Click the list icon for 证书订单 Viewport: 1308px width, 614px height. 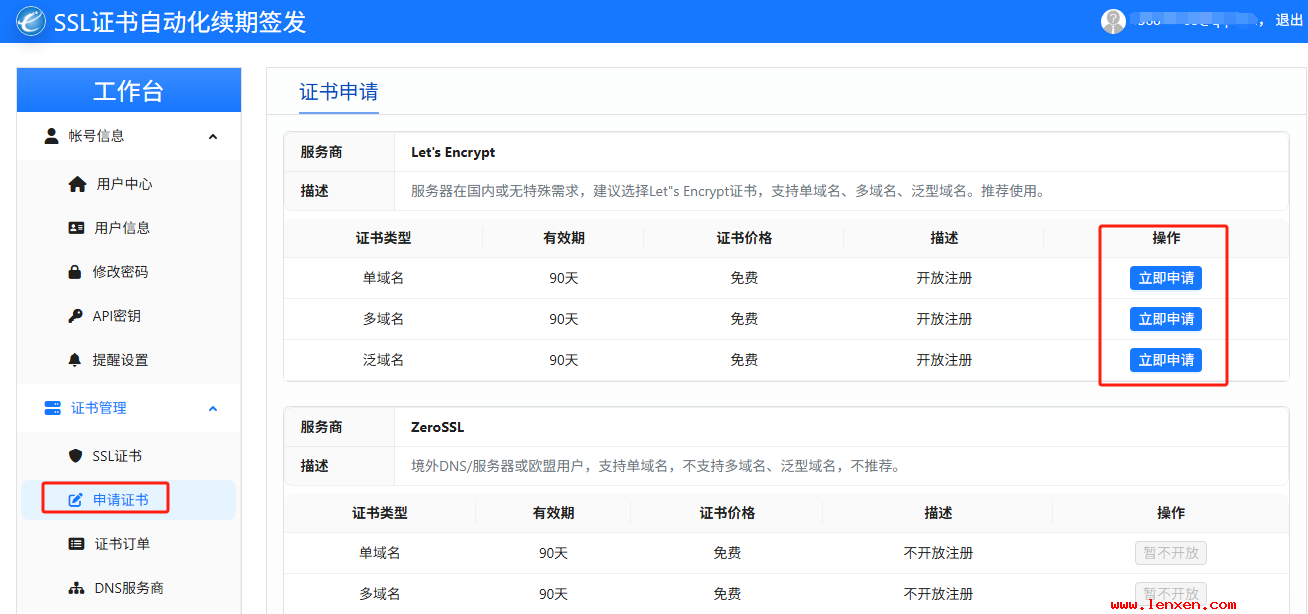pos(76,544)
